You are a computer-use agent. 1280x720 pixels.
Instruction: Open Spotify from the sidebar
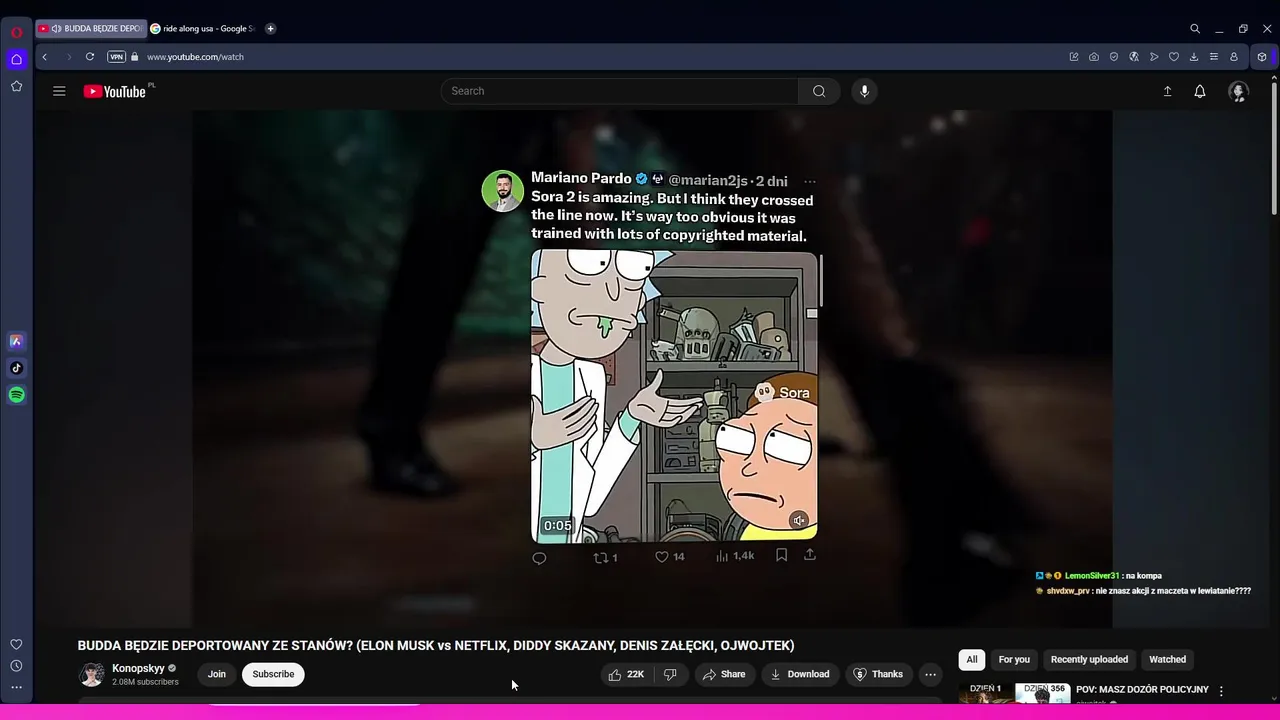[16, 395]
